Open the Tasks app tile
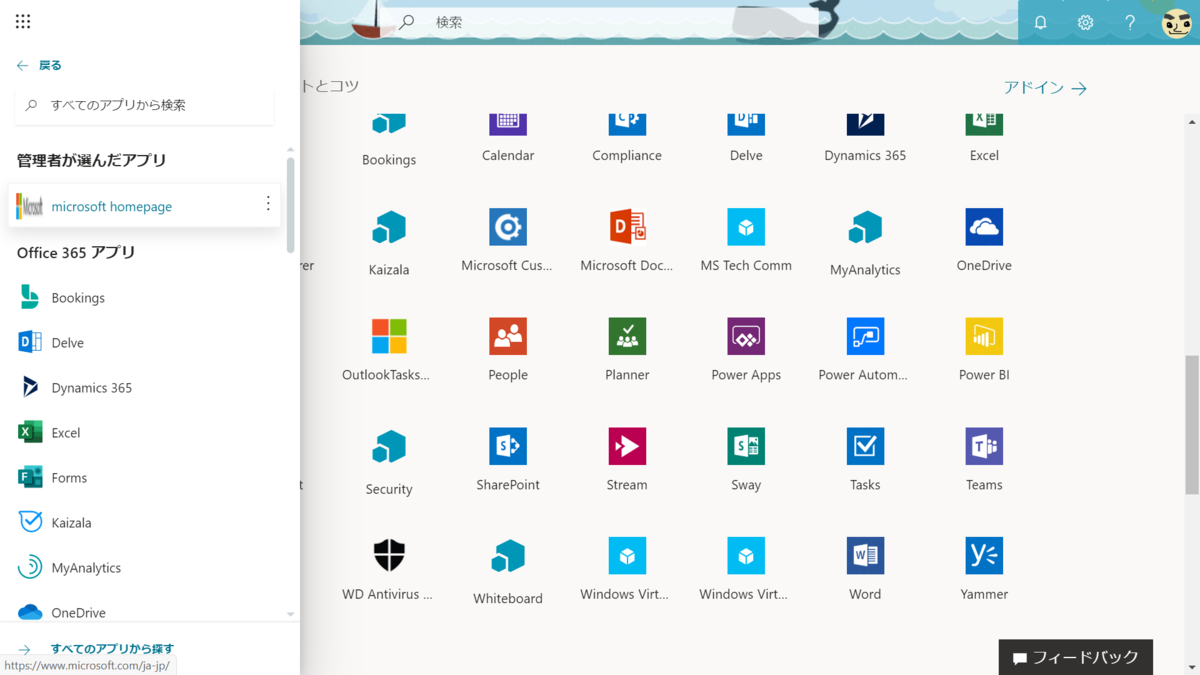The image size is (1200, 675). pyautogui.click(x=865, y=460)
